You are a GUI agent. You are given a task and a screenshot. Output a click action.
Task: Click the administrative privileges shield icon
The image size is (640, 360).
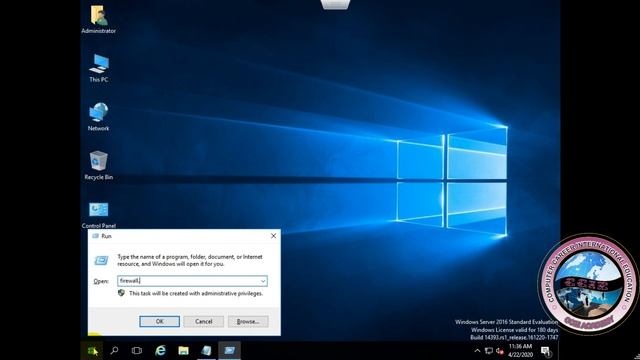tap(121, 293)
